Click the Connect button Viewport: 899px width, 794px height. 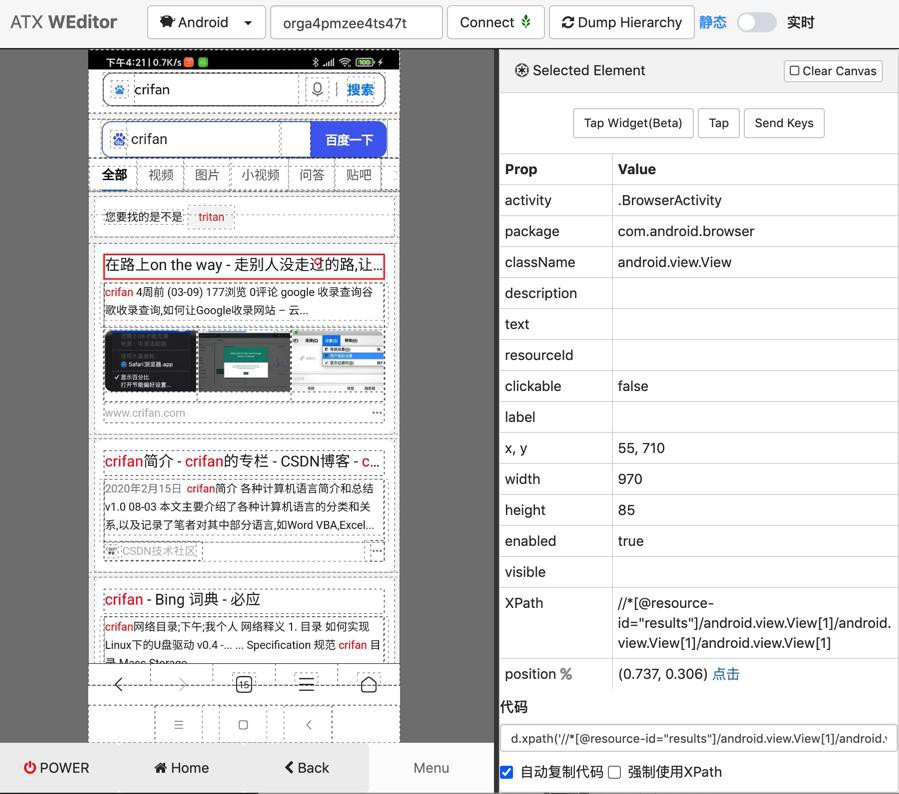pyautogui.click(x=495, y=22)
